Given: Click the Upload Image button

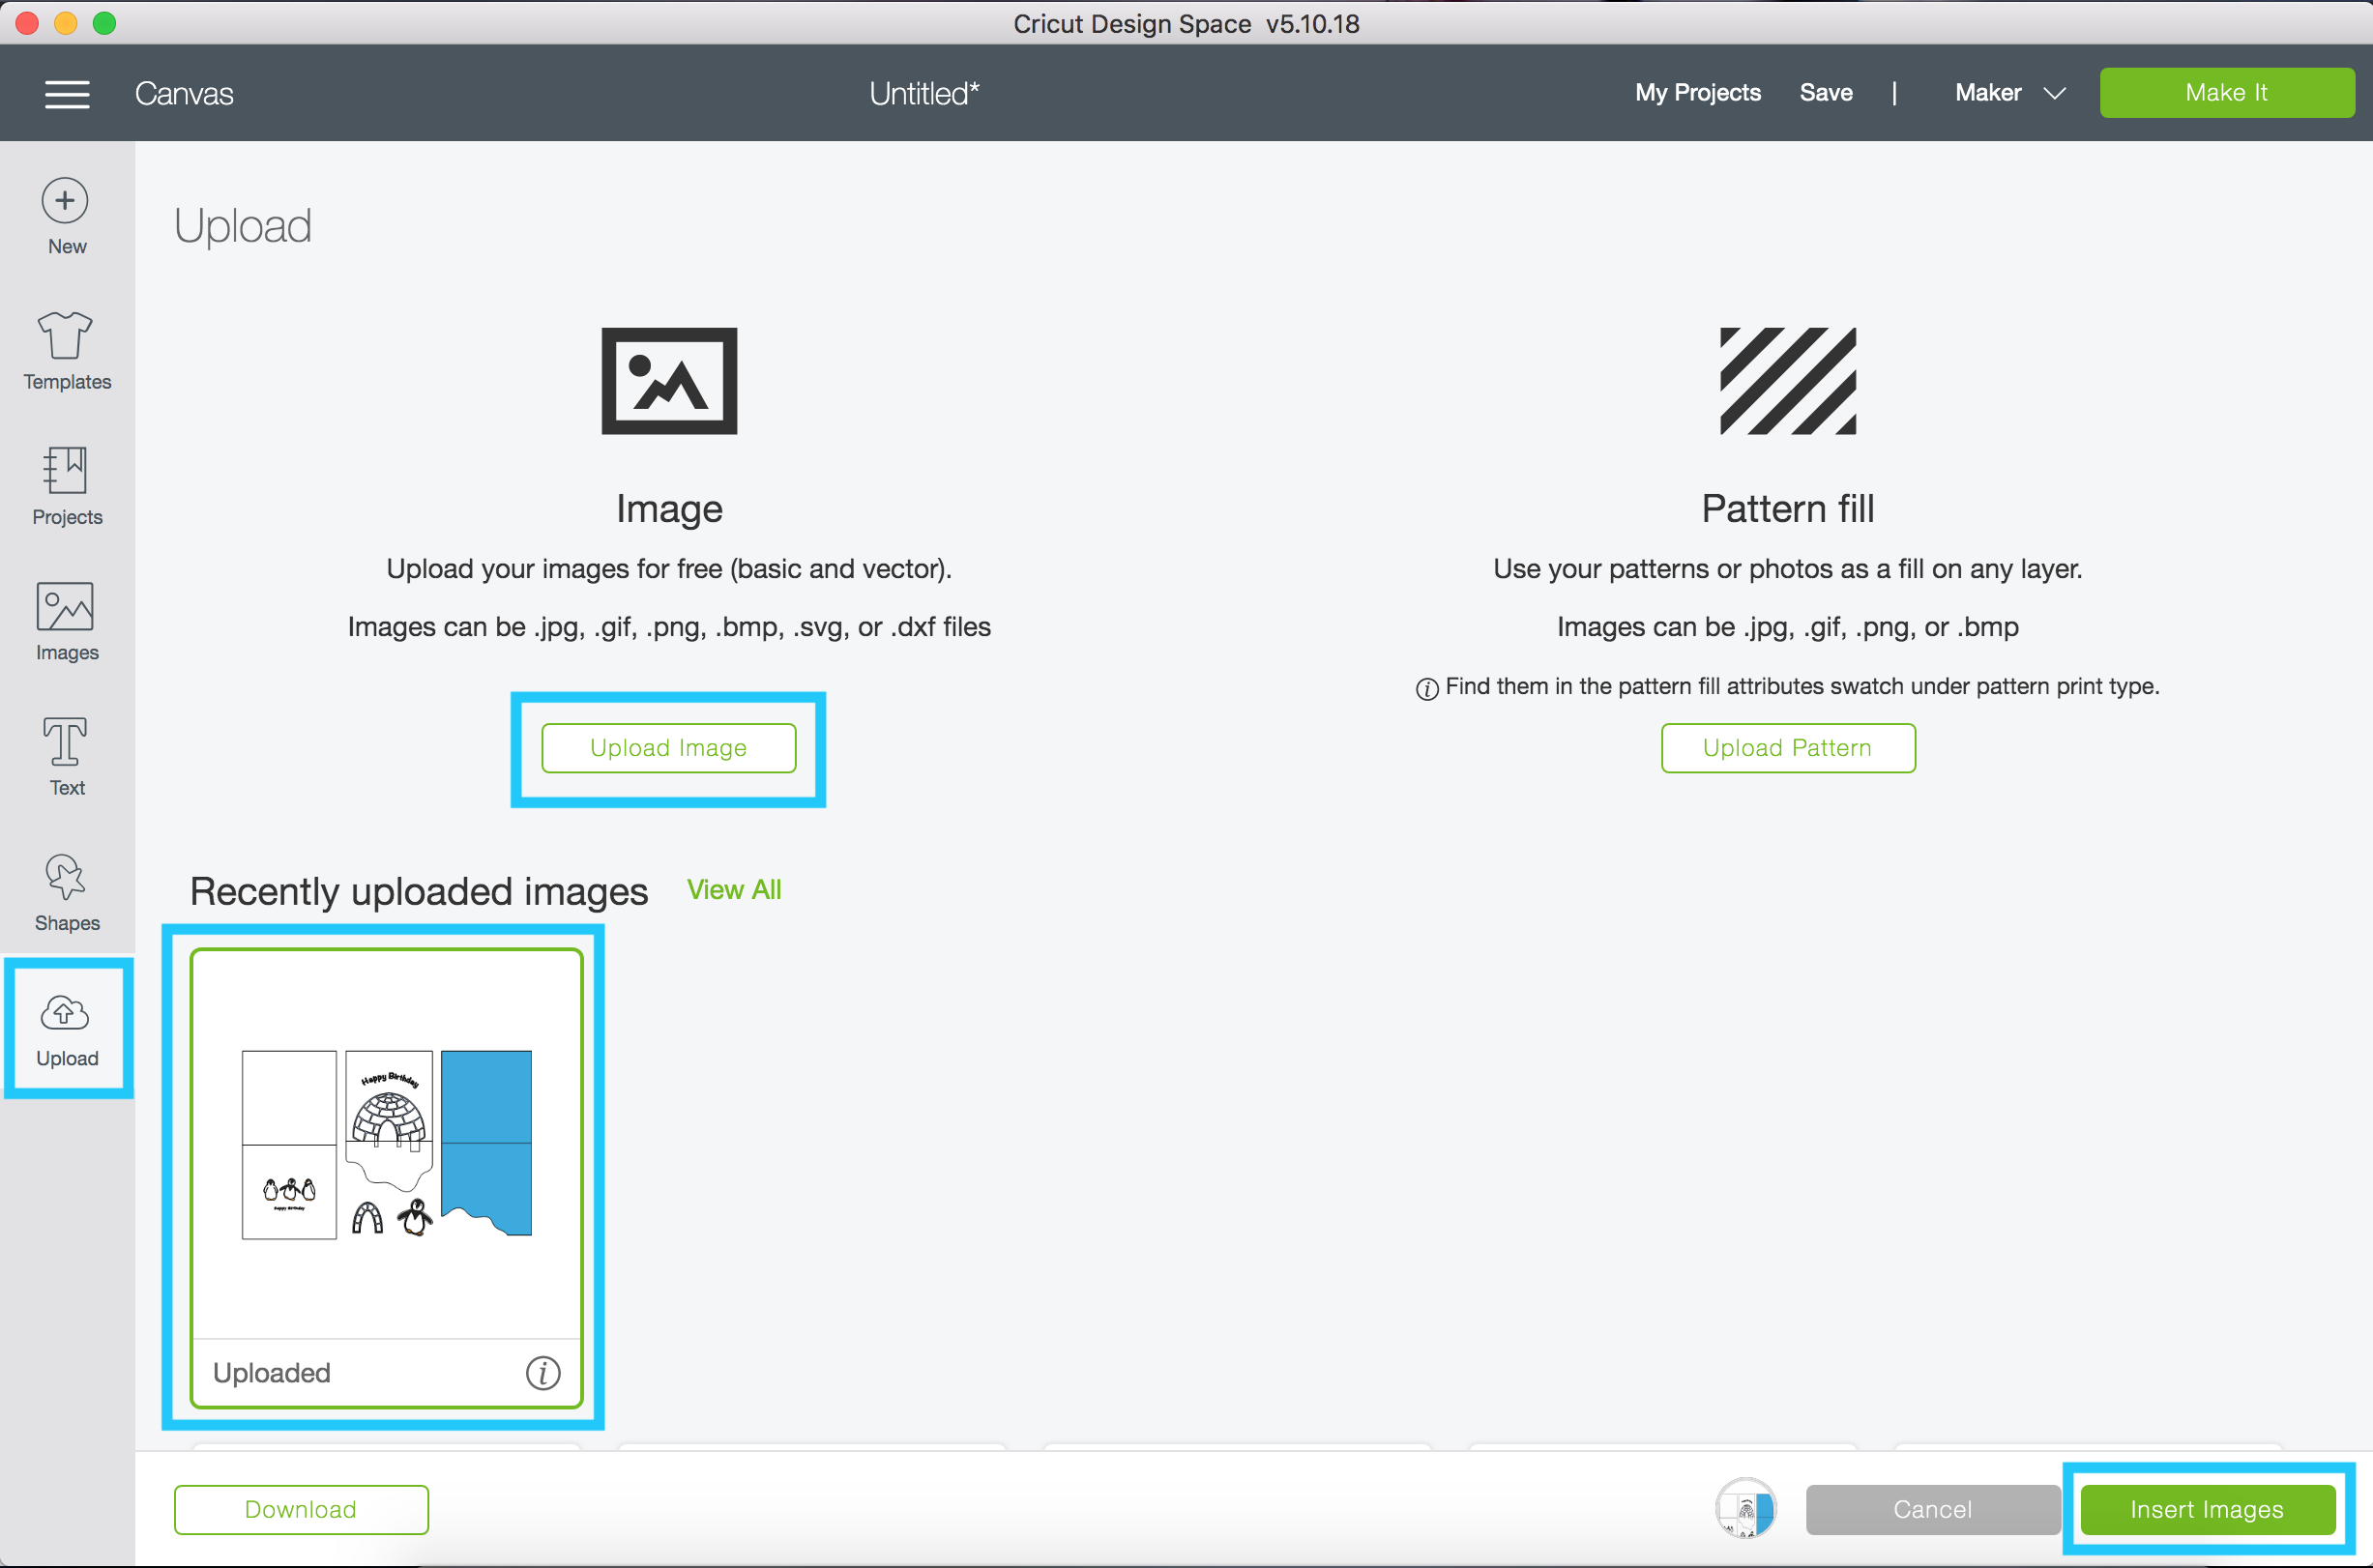Looking at the screenshot, I should point(669,748).
